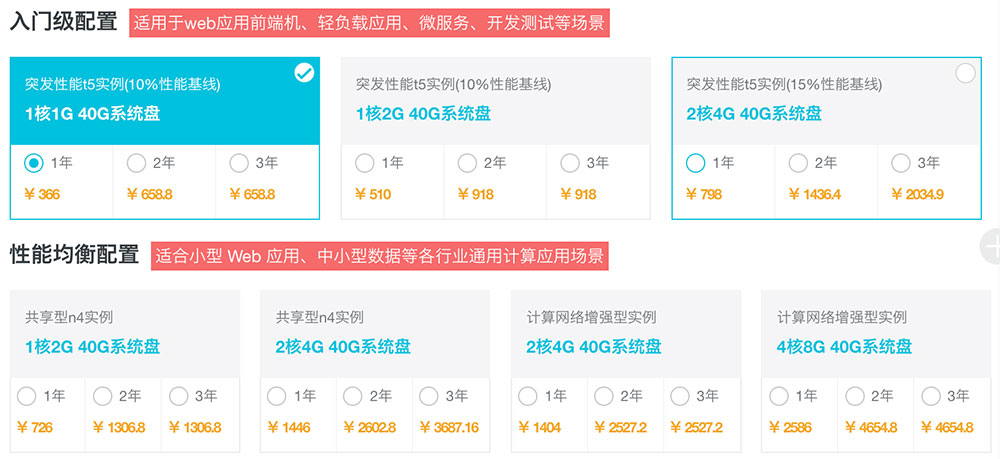Select 2年 for the 1核1G t5 instance

point(136,163)
